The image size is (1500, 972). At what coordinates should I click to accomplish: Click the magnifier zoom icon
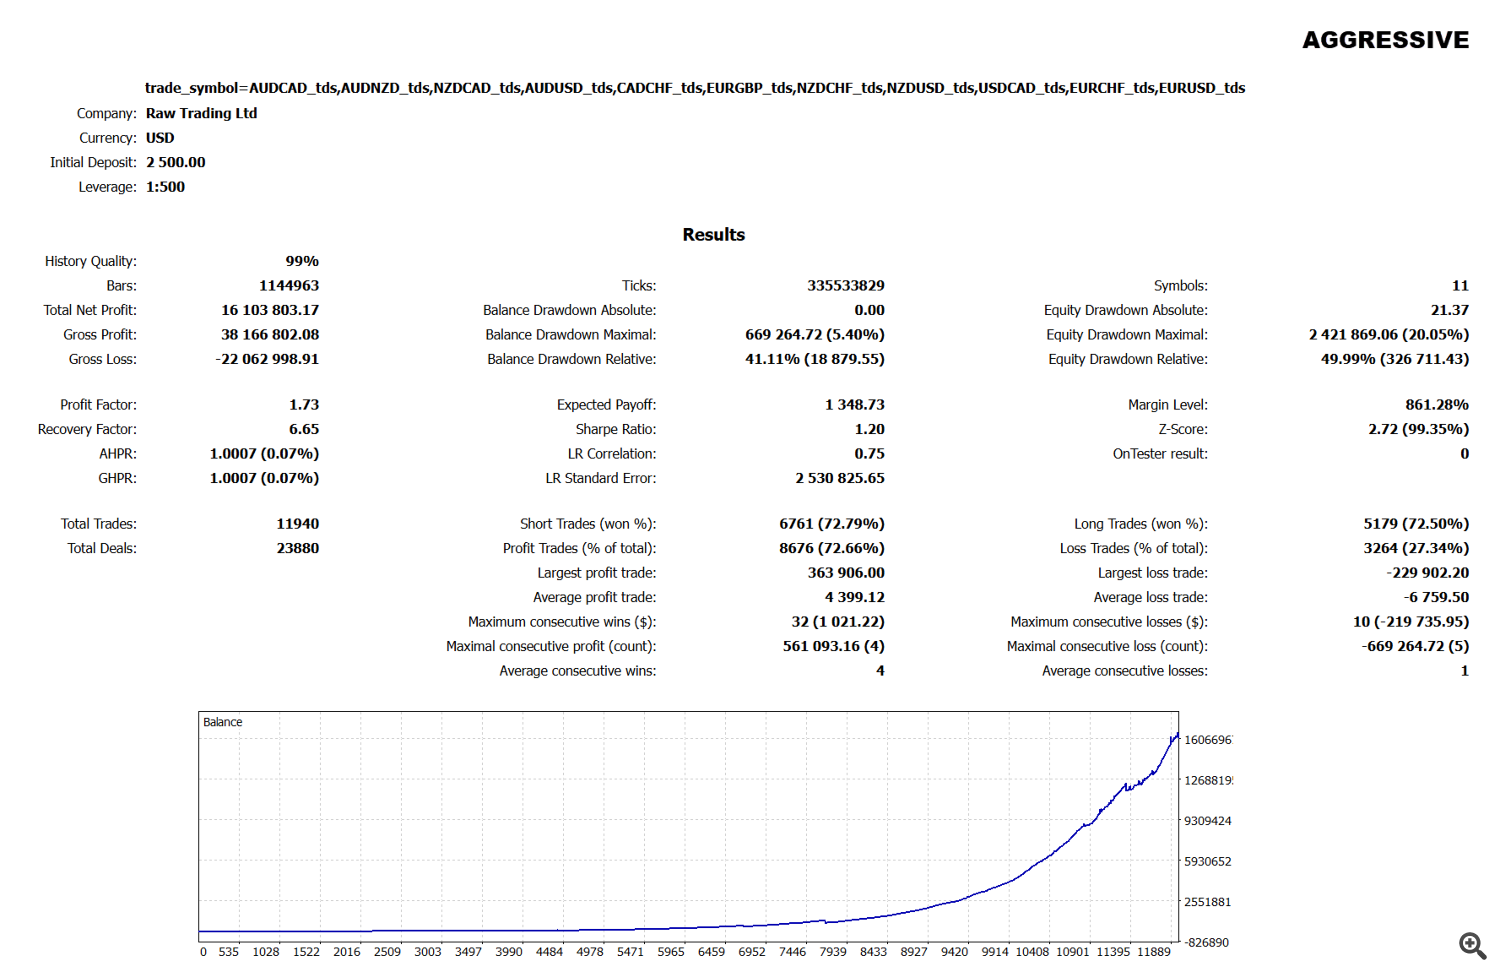1472,945
